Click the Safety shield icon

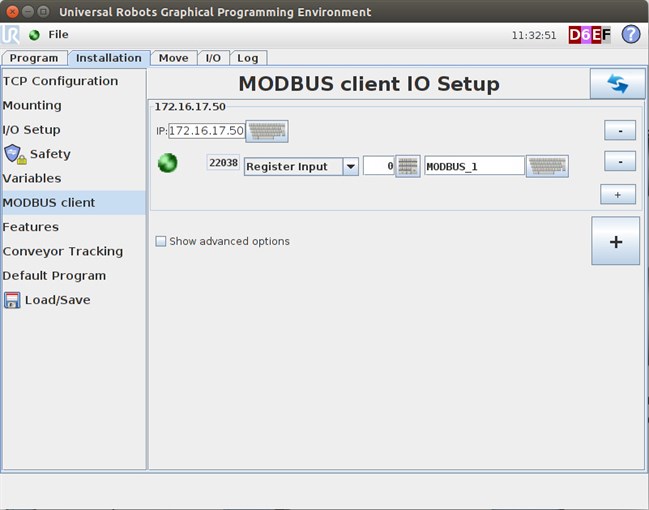click(15, 154)
